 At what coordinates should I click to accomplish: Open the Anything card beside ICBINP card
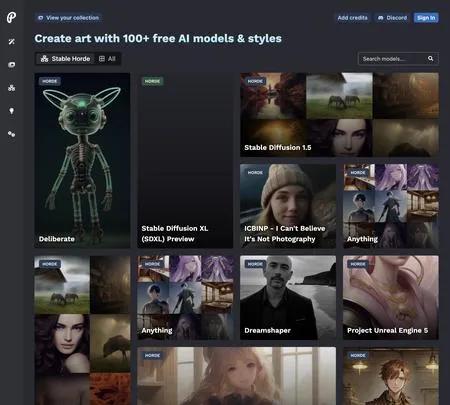click(x=391, y=206)
